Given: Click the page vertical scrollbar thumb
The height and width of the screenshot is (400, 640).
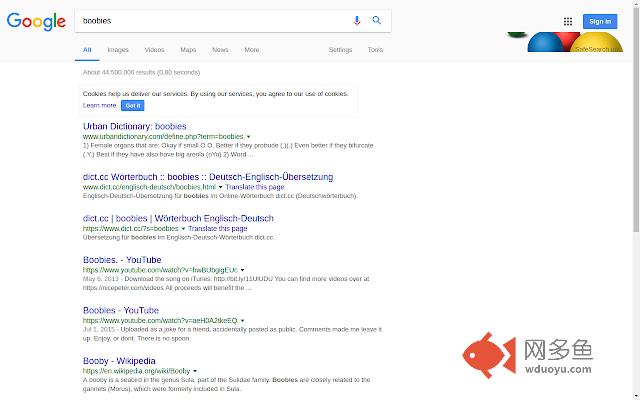Looking at the screenshot, I should click(636, 118).
